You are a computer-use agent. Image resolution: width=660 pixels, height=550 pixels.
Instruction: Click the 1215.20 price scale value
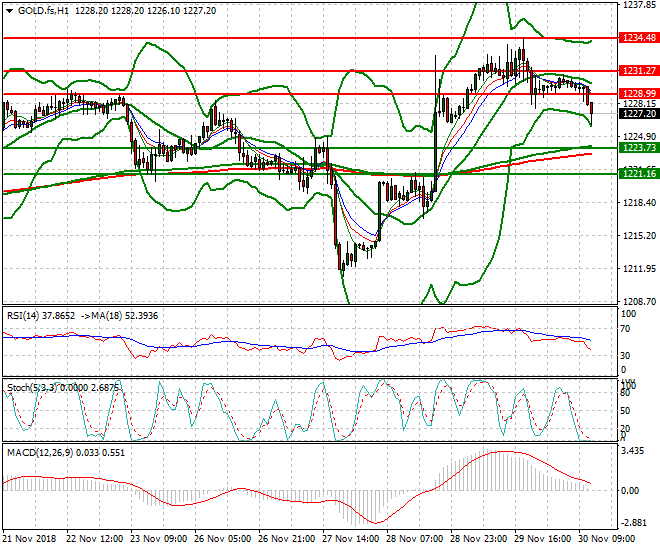pyautogui.click(x=639, y=236)
